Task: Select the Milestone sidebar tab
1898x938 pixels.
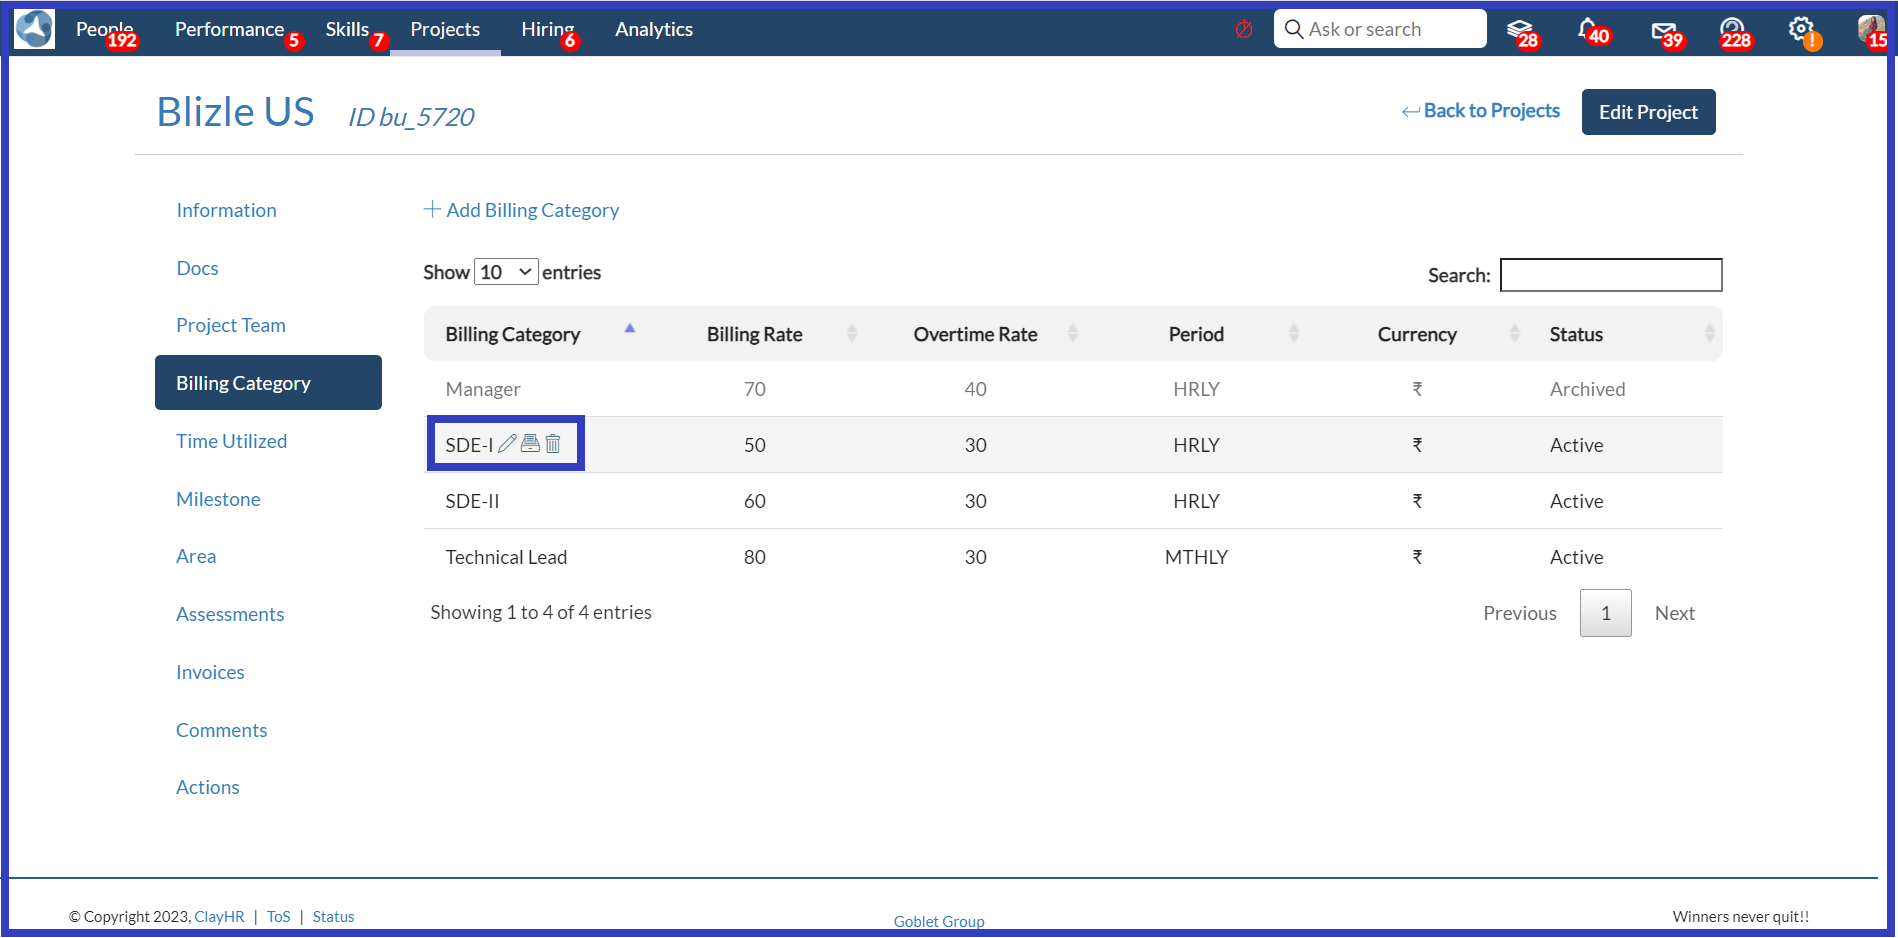Action: click(218, 499)
